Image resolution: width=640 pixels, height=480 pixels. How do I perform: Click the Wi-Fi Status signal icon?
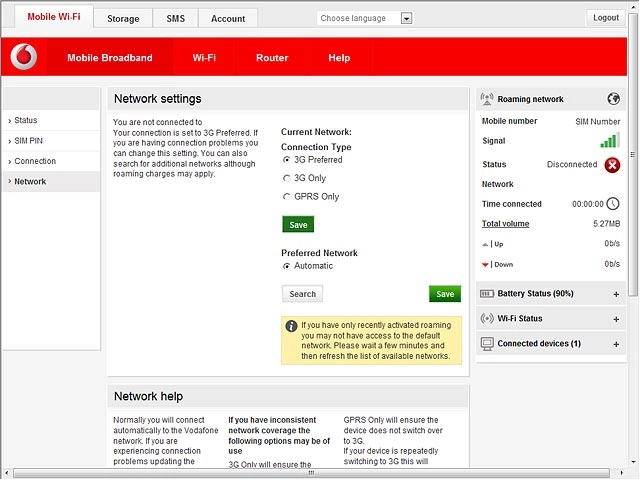(x=487, y=318)
